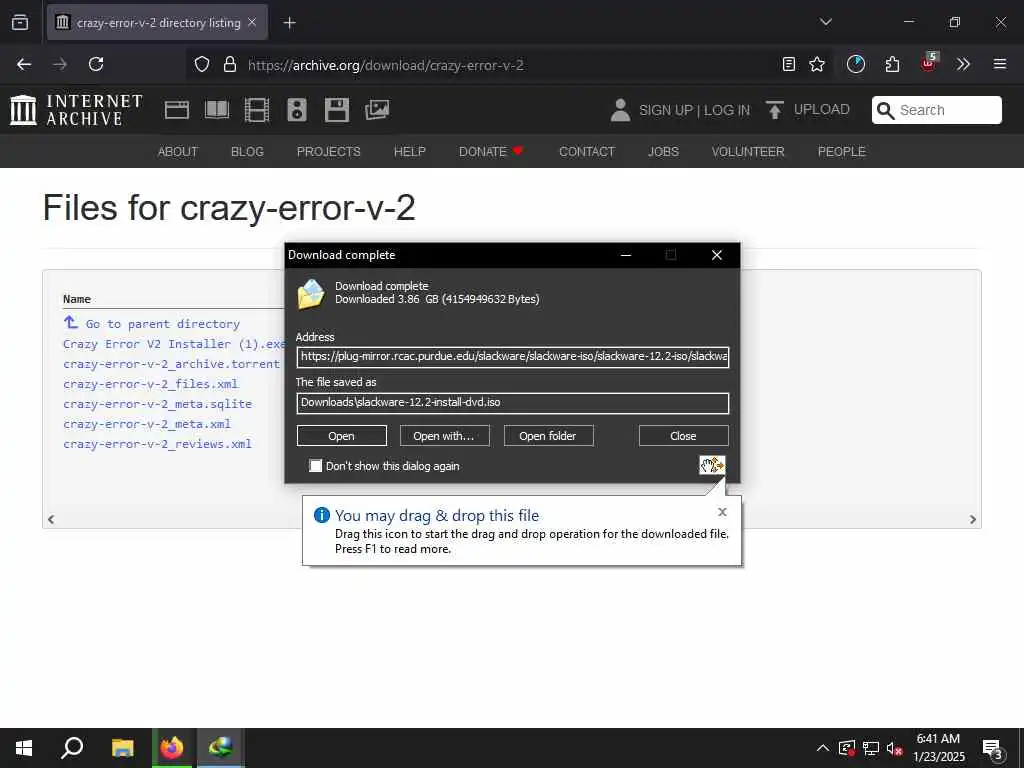Open the CONTACT menu item
The height and width of the screenshot is (768, 1024).
587,152
